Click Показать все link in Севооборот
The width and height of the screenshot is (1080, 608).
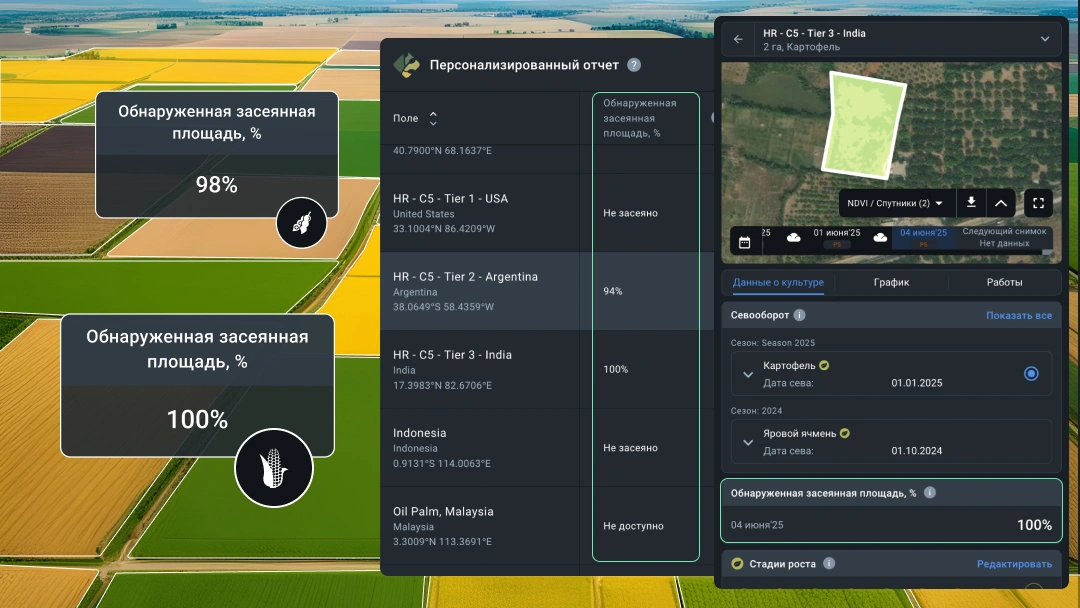[x=1018, y=315]
